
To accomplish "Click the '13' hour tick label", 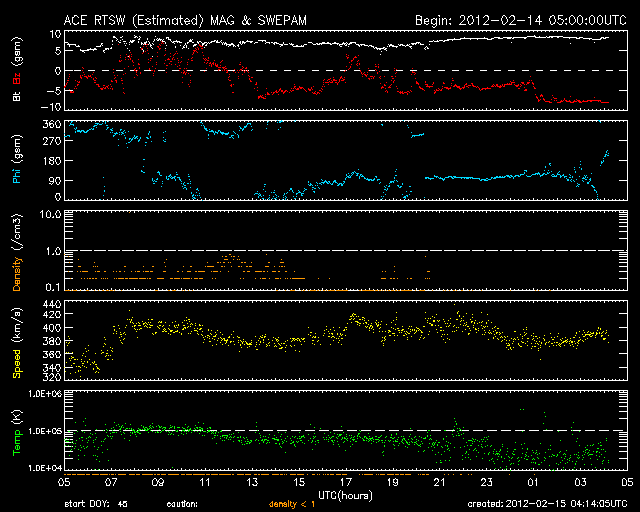I will (252, 483).
